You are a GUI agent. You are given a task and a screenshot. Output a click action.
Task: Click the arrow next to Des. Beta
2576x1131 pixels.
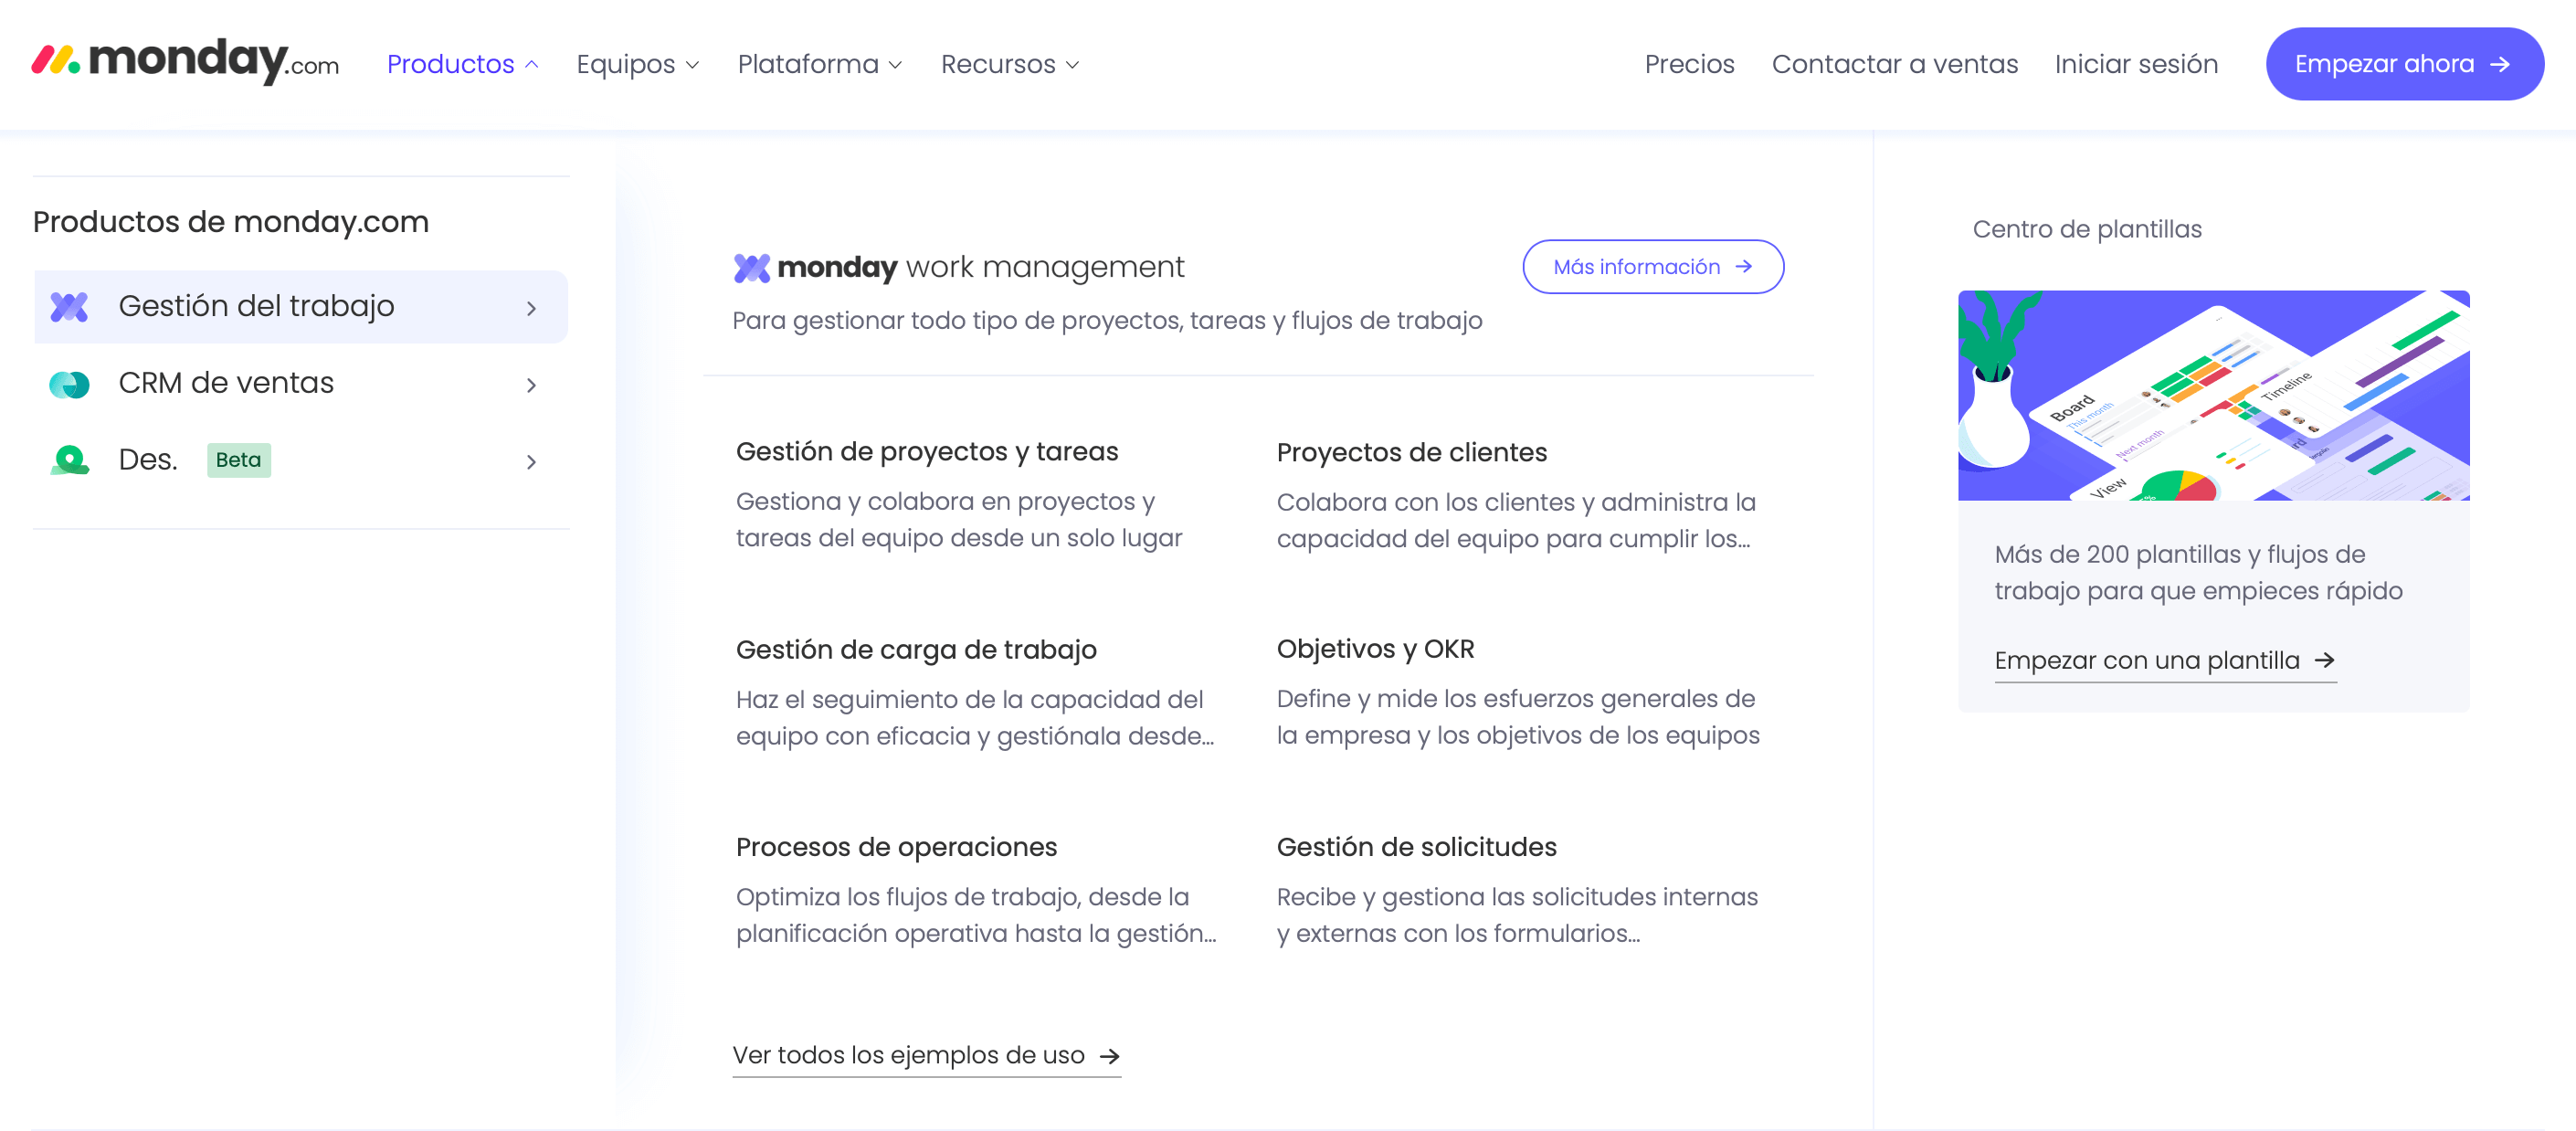[531, 462]
